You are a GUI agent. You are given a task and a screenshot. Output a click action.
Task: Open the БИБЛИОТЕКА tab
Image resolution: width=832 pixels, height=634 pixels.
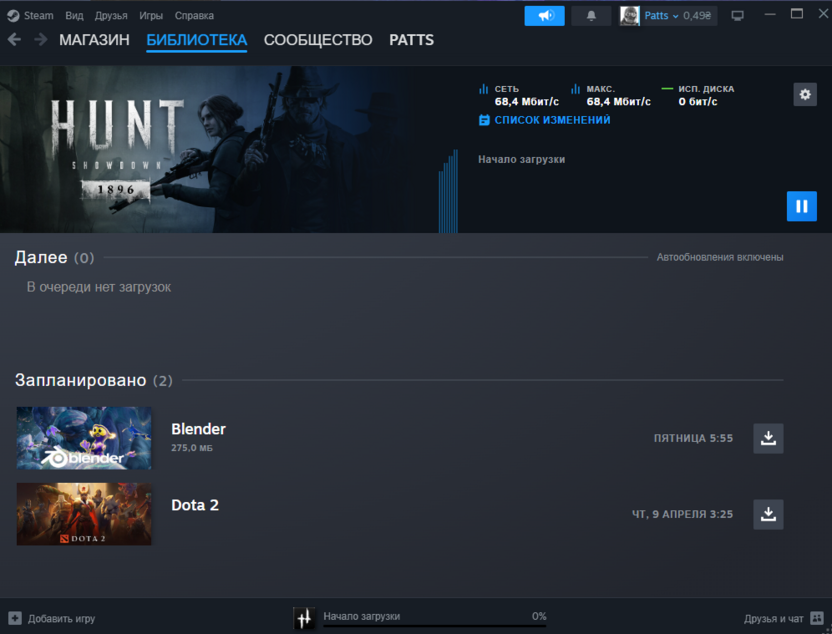[196, 40]
